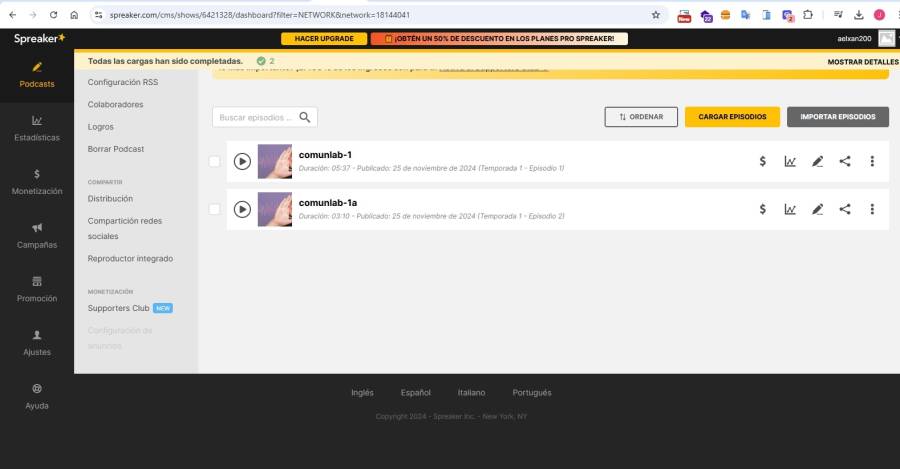Click HACER UPGRADE button

pyautogui.click(x=324, y=38)
